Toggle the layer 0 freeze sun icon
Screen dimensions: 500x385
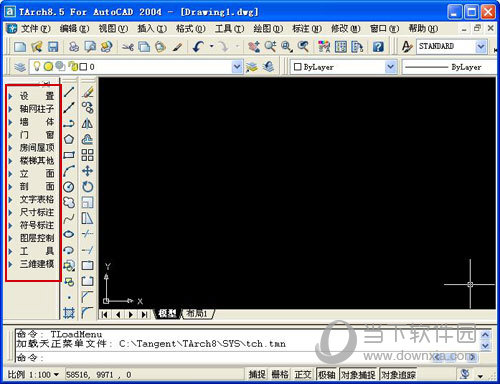point(48,67)
